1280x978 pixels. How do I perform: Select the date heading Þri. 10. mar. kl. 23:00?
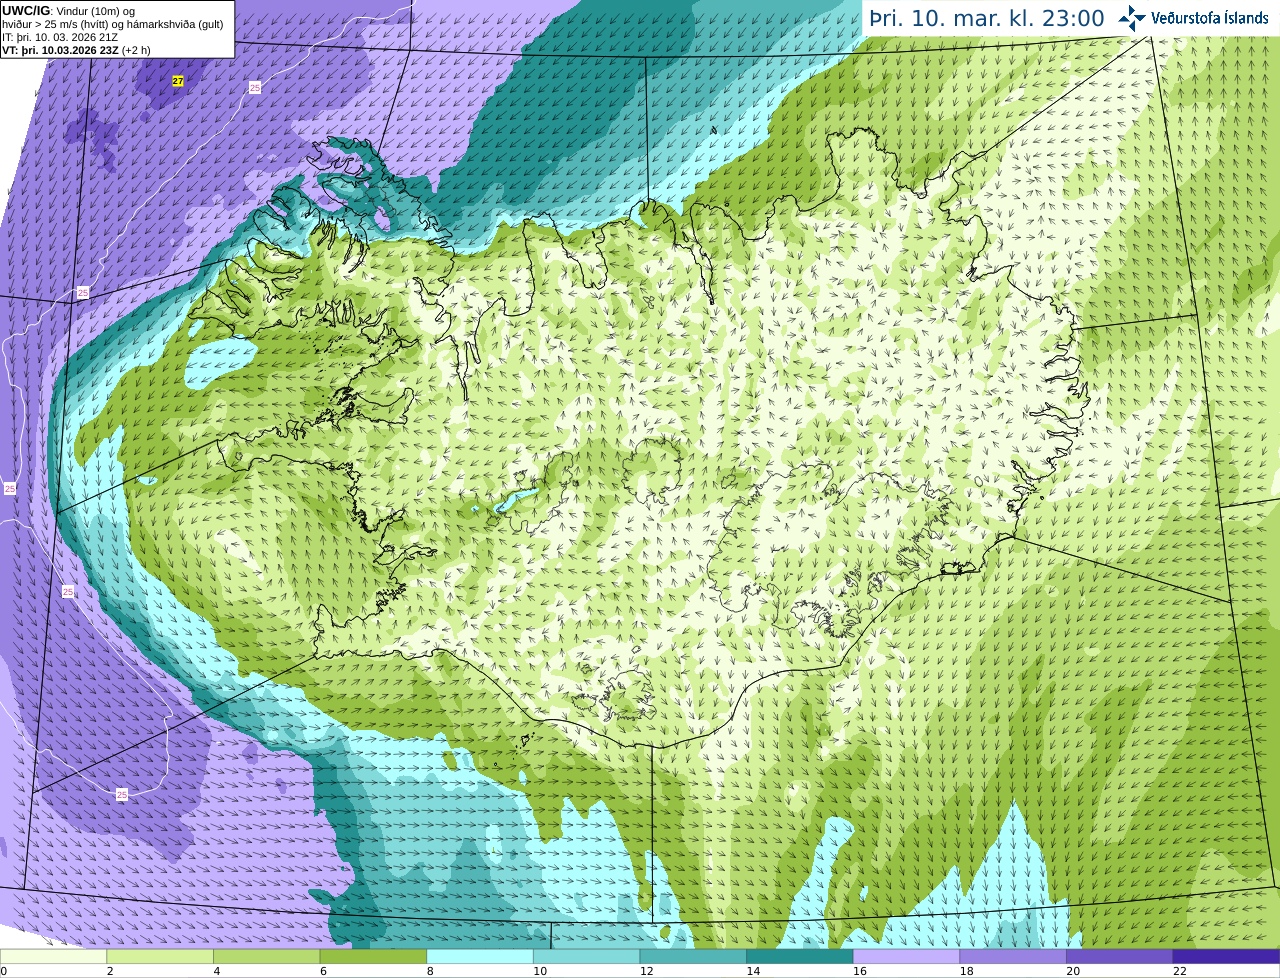coord(987,19)
